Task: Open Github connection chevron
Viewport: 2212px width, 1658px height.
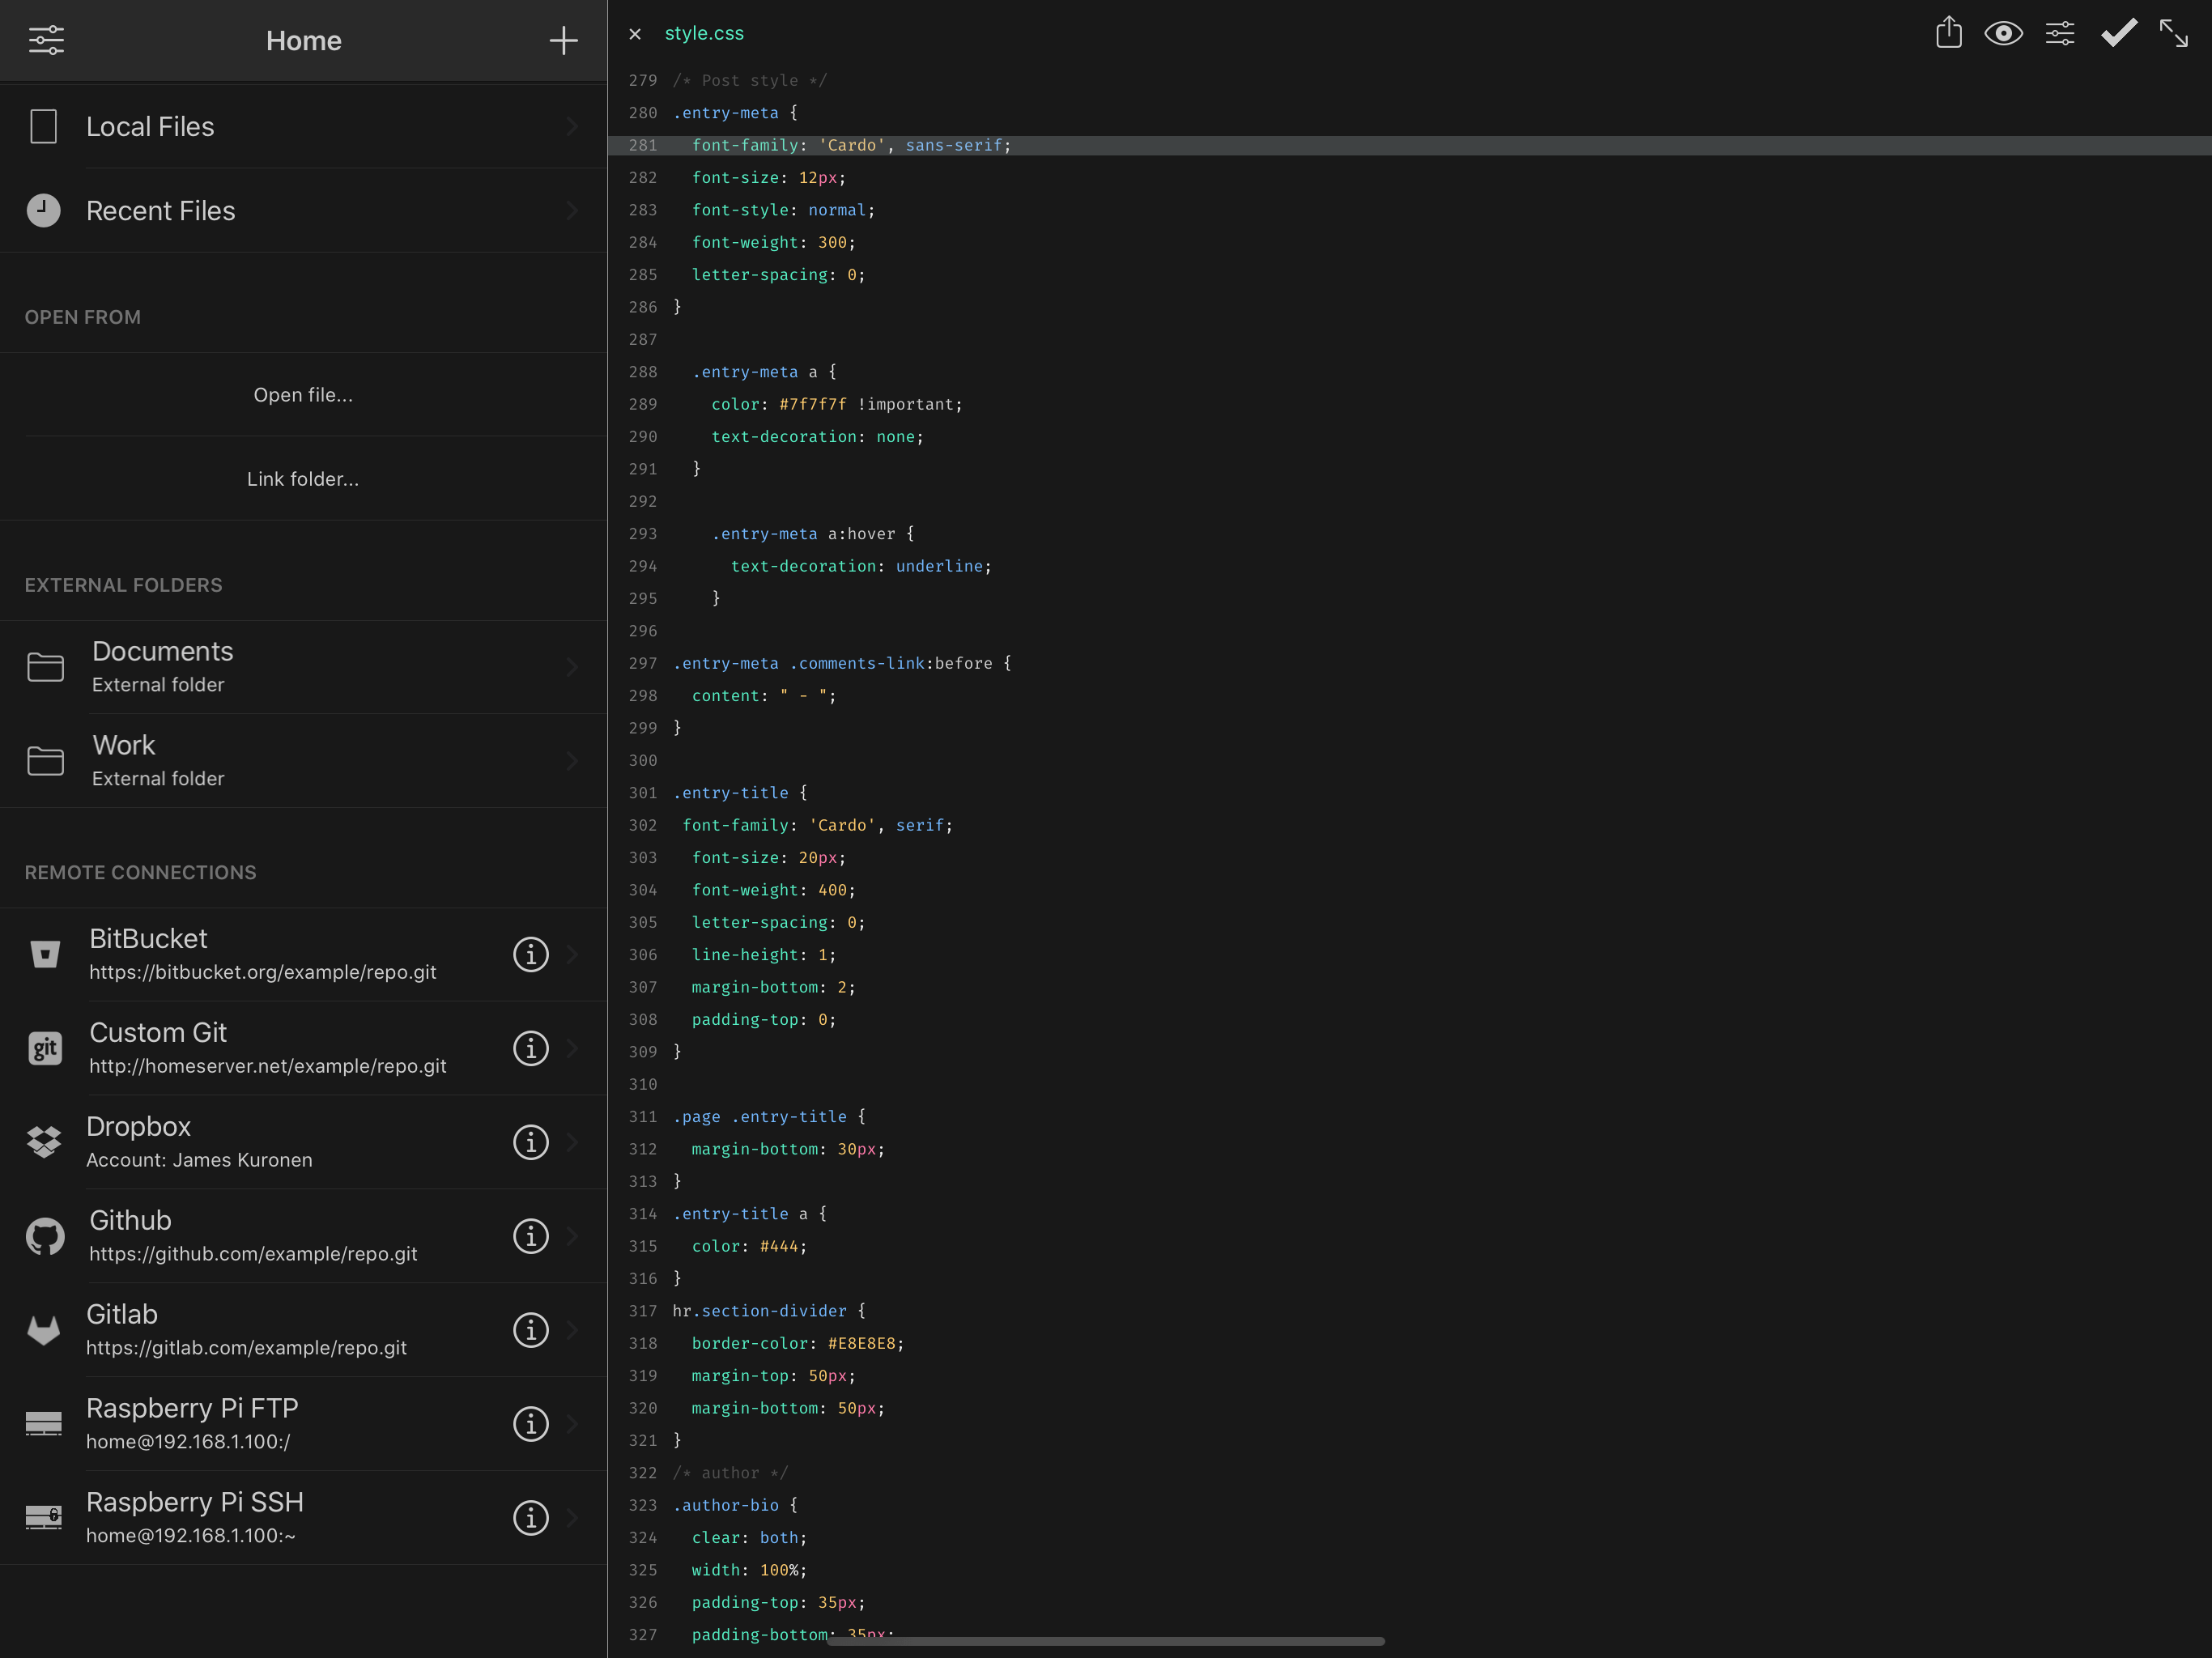Action: pyautogui.click(x=573, y=1236)
